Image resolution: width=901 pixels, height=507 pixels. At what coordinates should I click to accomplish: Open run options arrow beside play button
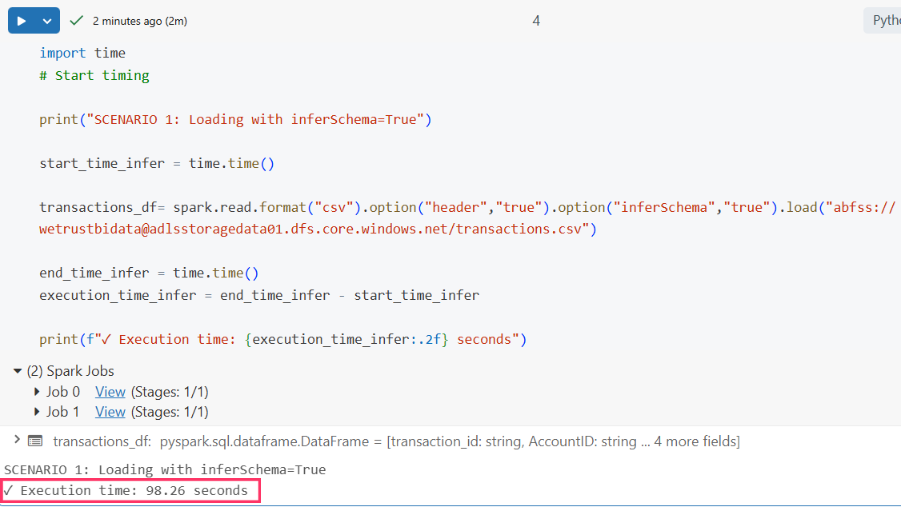[x=48, y=20]
